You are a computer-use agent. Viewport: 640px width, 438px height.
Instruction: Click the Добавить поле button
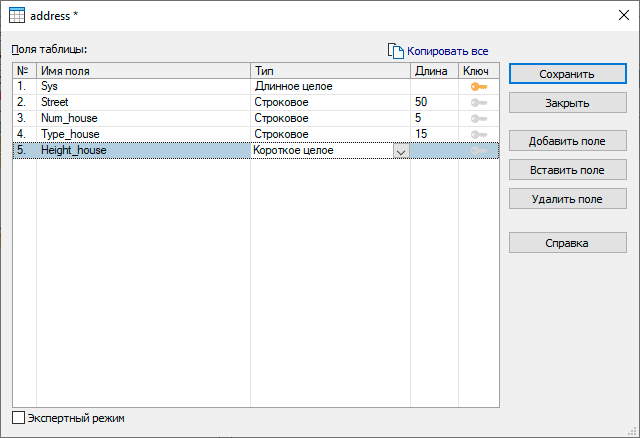pos(567,141)
